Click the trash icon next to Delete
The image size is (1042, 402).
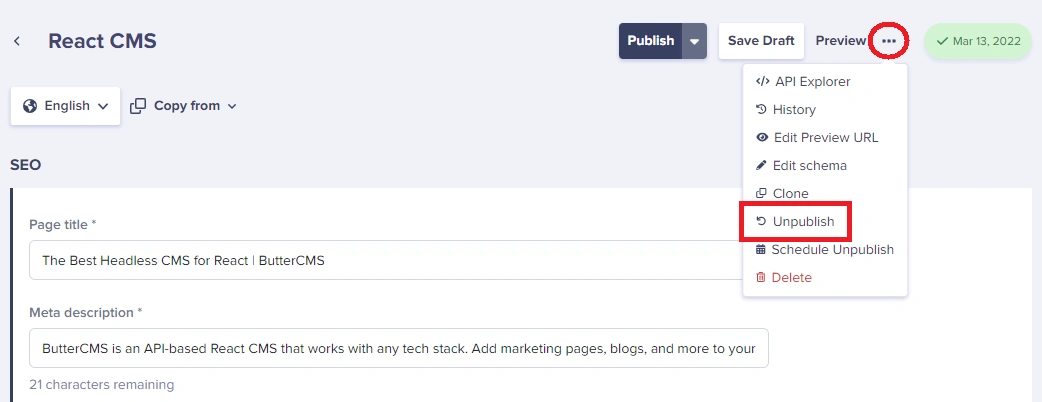761,277
